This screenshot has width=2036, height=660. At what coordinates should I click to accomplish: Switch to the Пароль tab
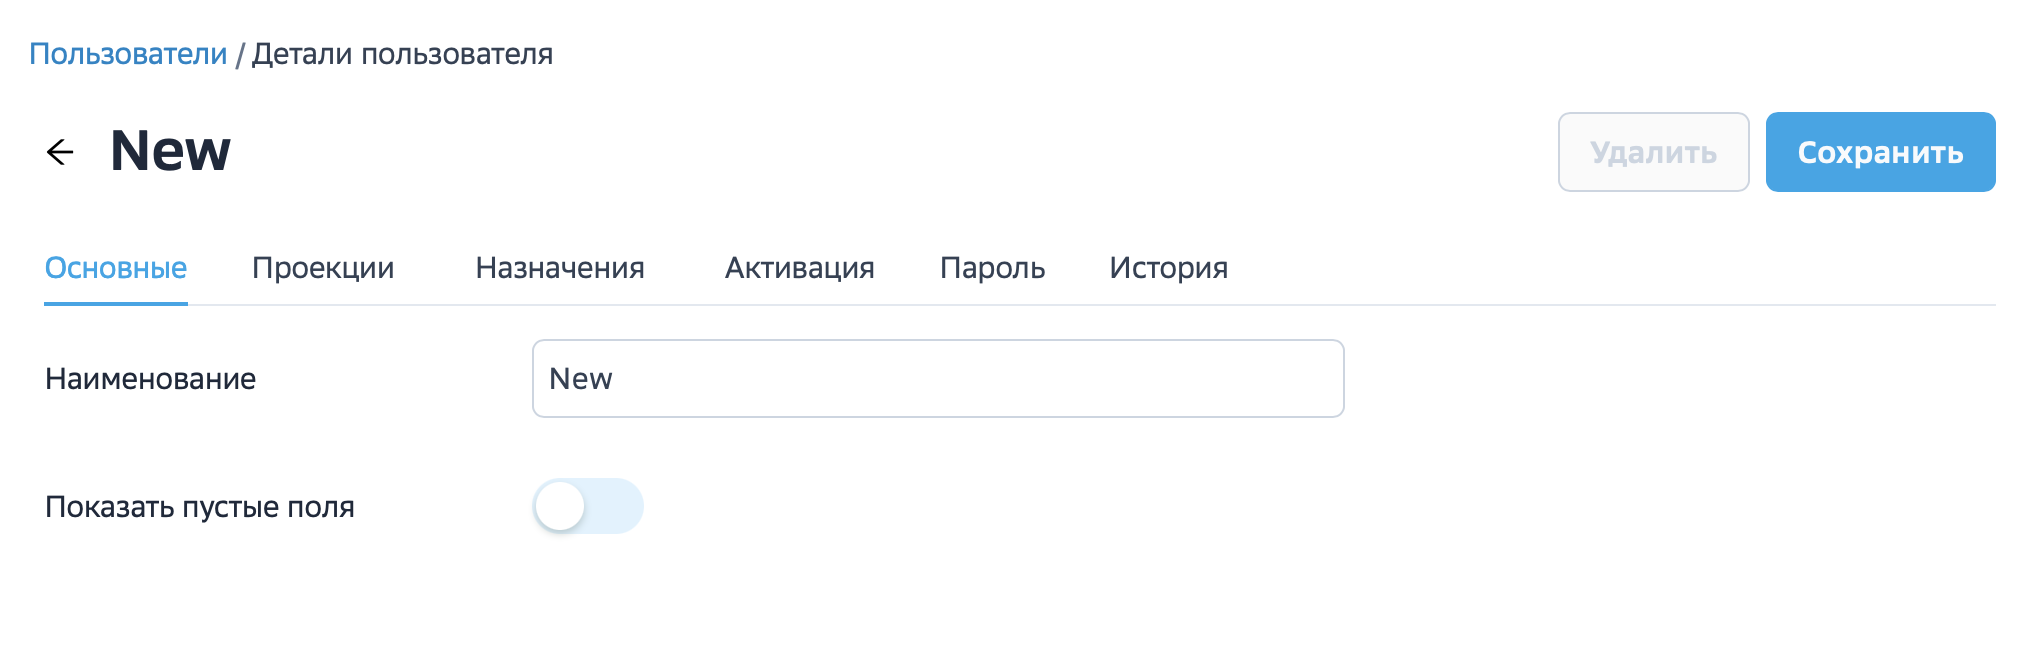click(992, 268)
